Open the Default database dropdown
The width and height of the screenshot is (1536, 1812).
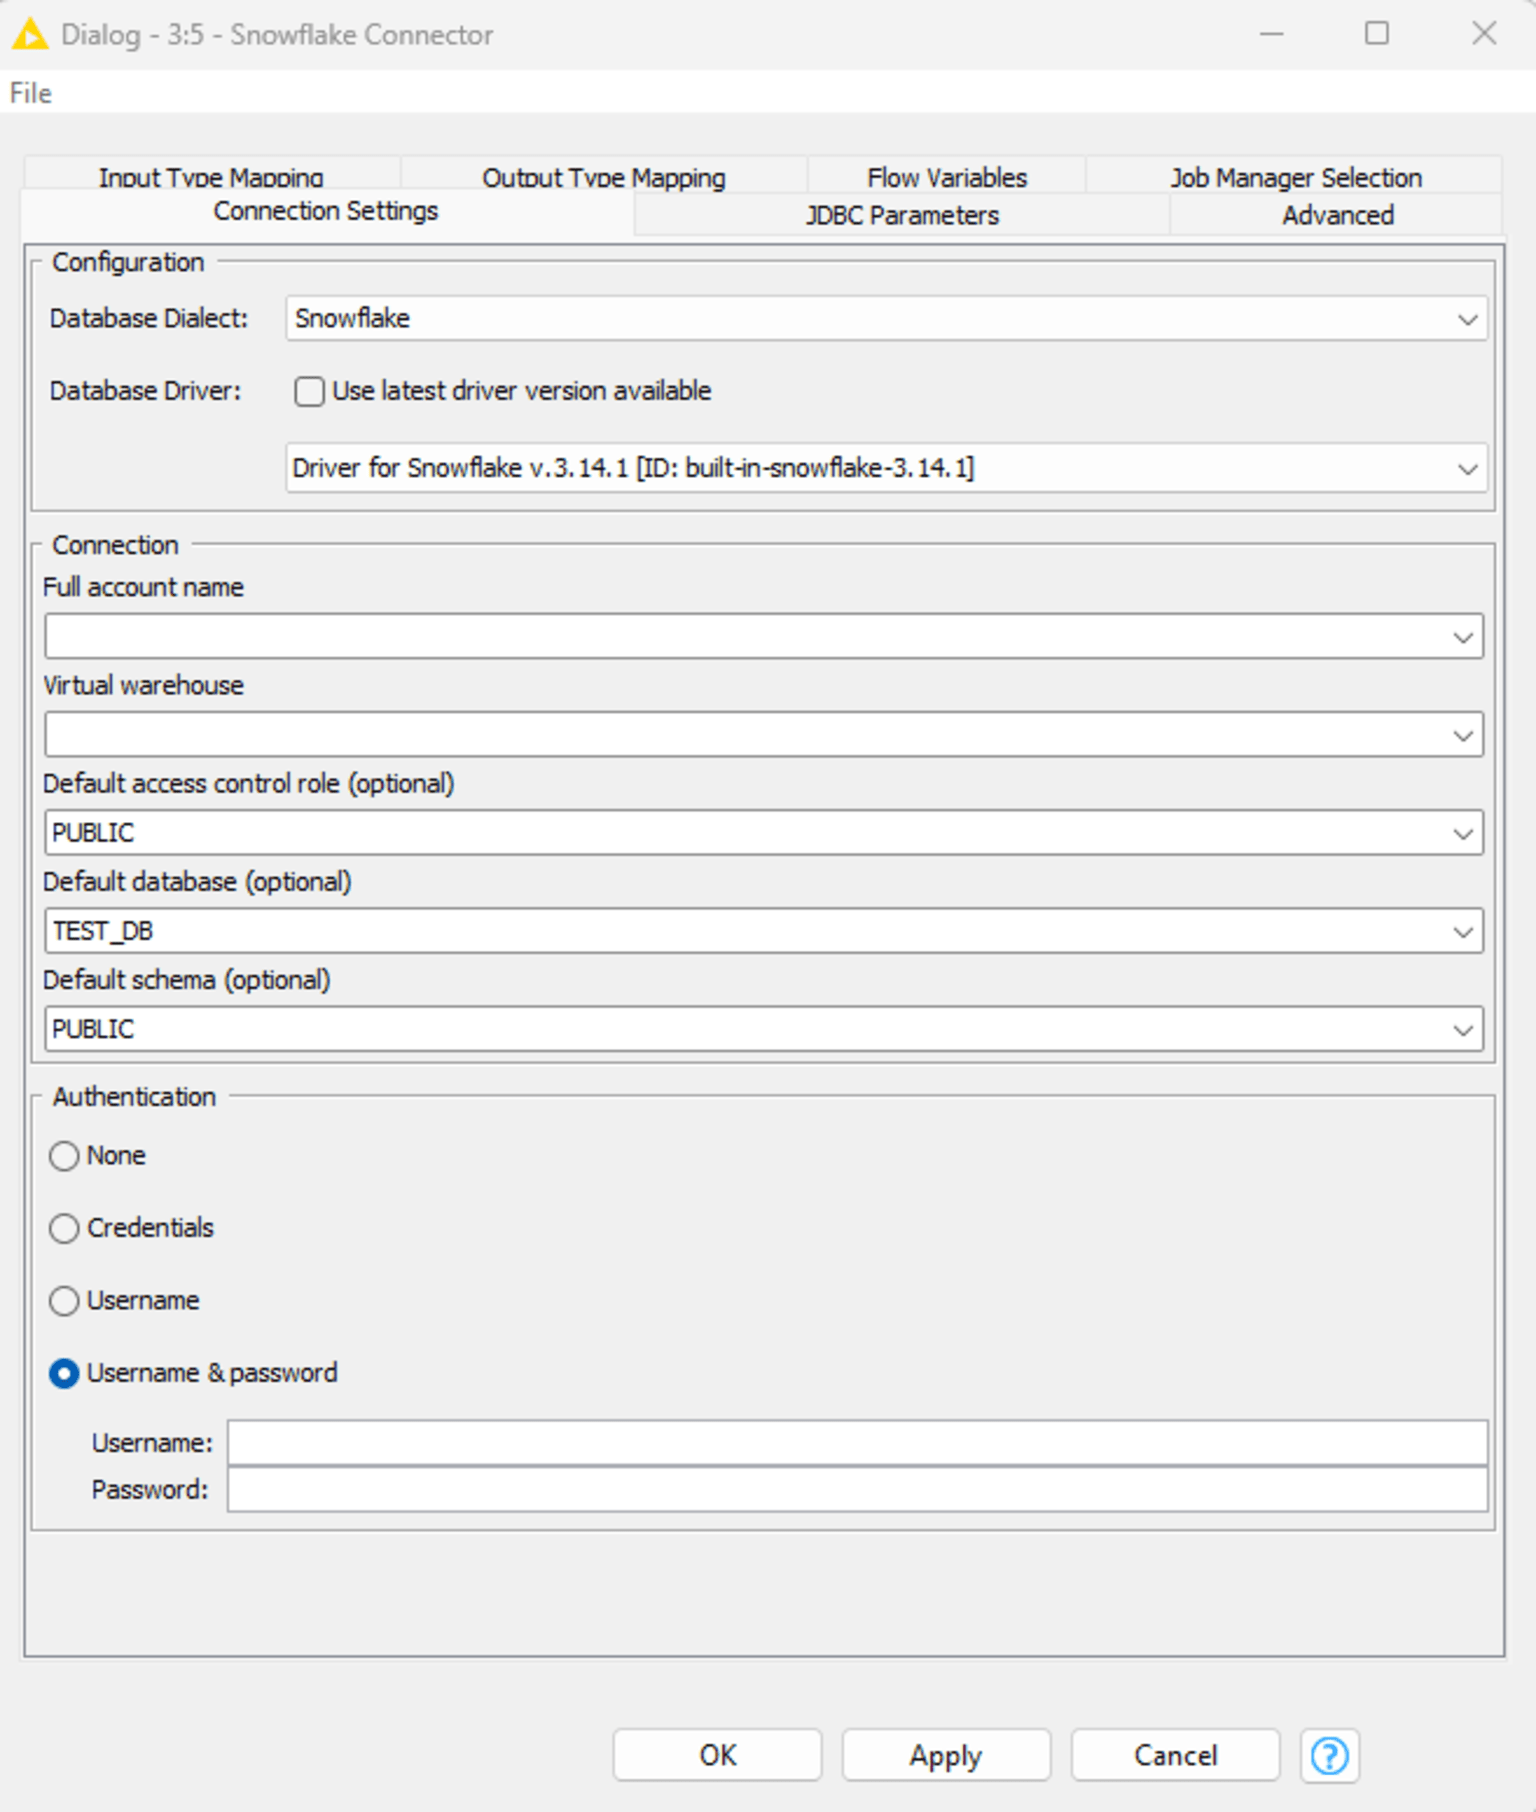pyautogui.click(x=1463, y=931)
